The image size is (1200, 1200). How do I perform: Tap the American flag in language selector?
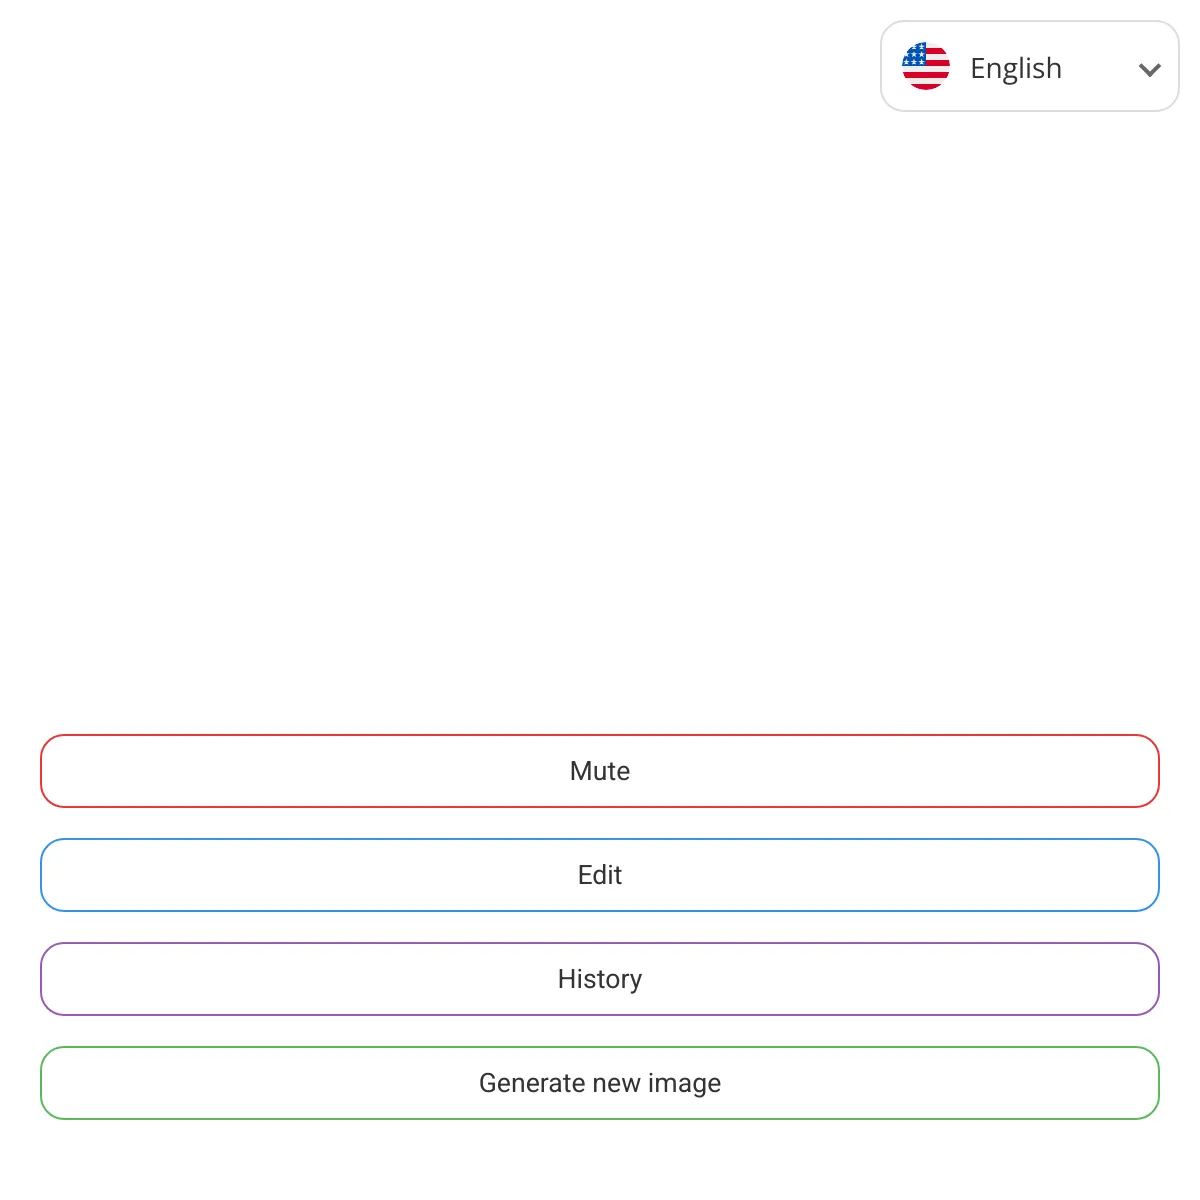point(926,66)
